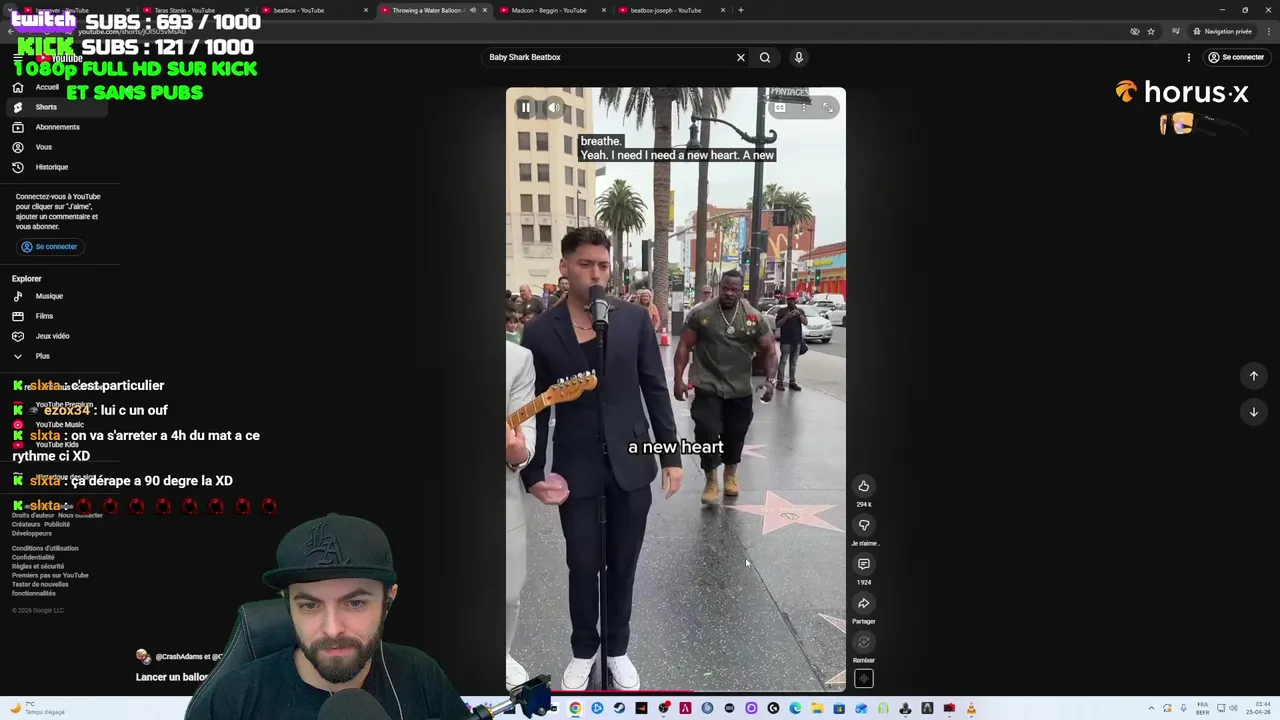The height and width of the screenshot is (720, 1280).
Task: Open the sound thumbnail below Remixer
Action: [864, 679]
